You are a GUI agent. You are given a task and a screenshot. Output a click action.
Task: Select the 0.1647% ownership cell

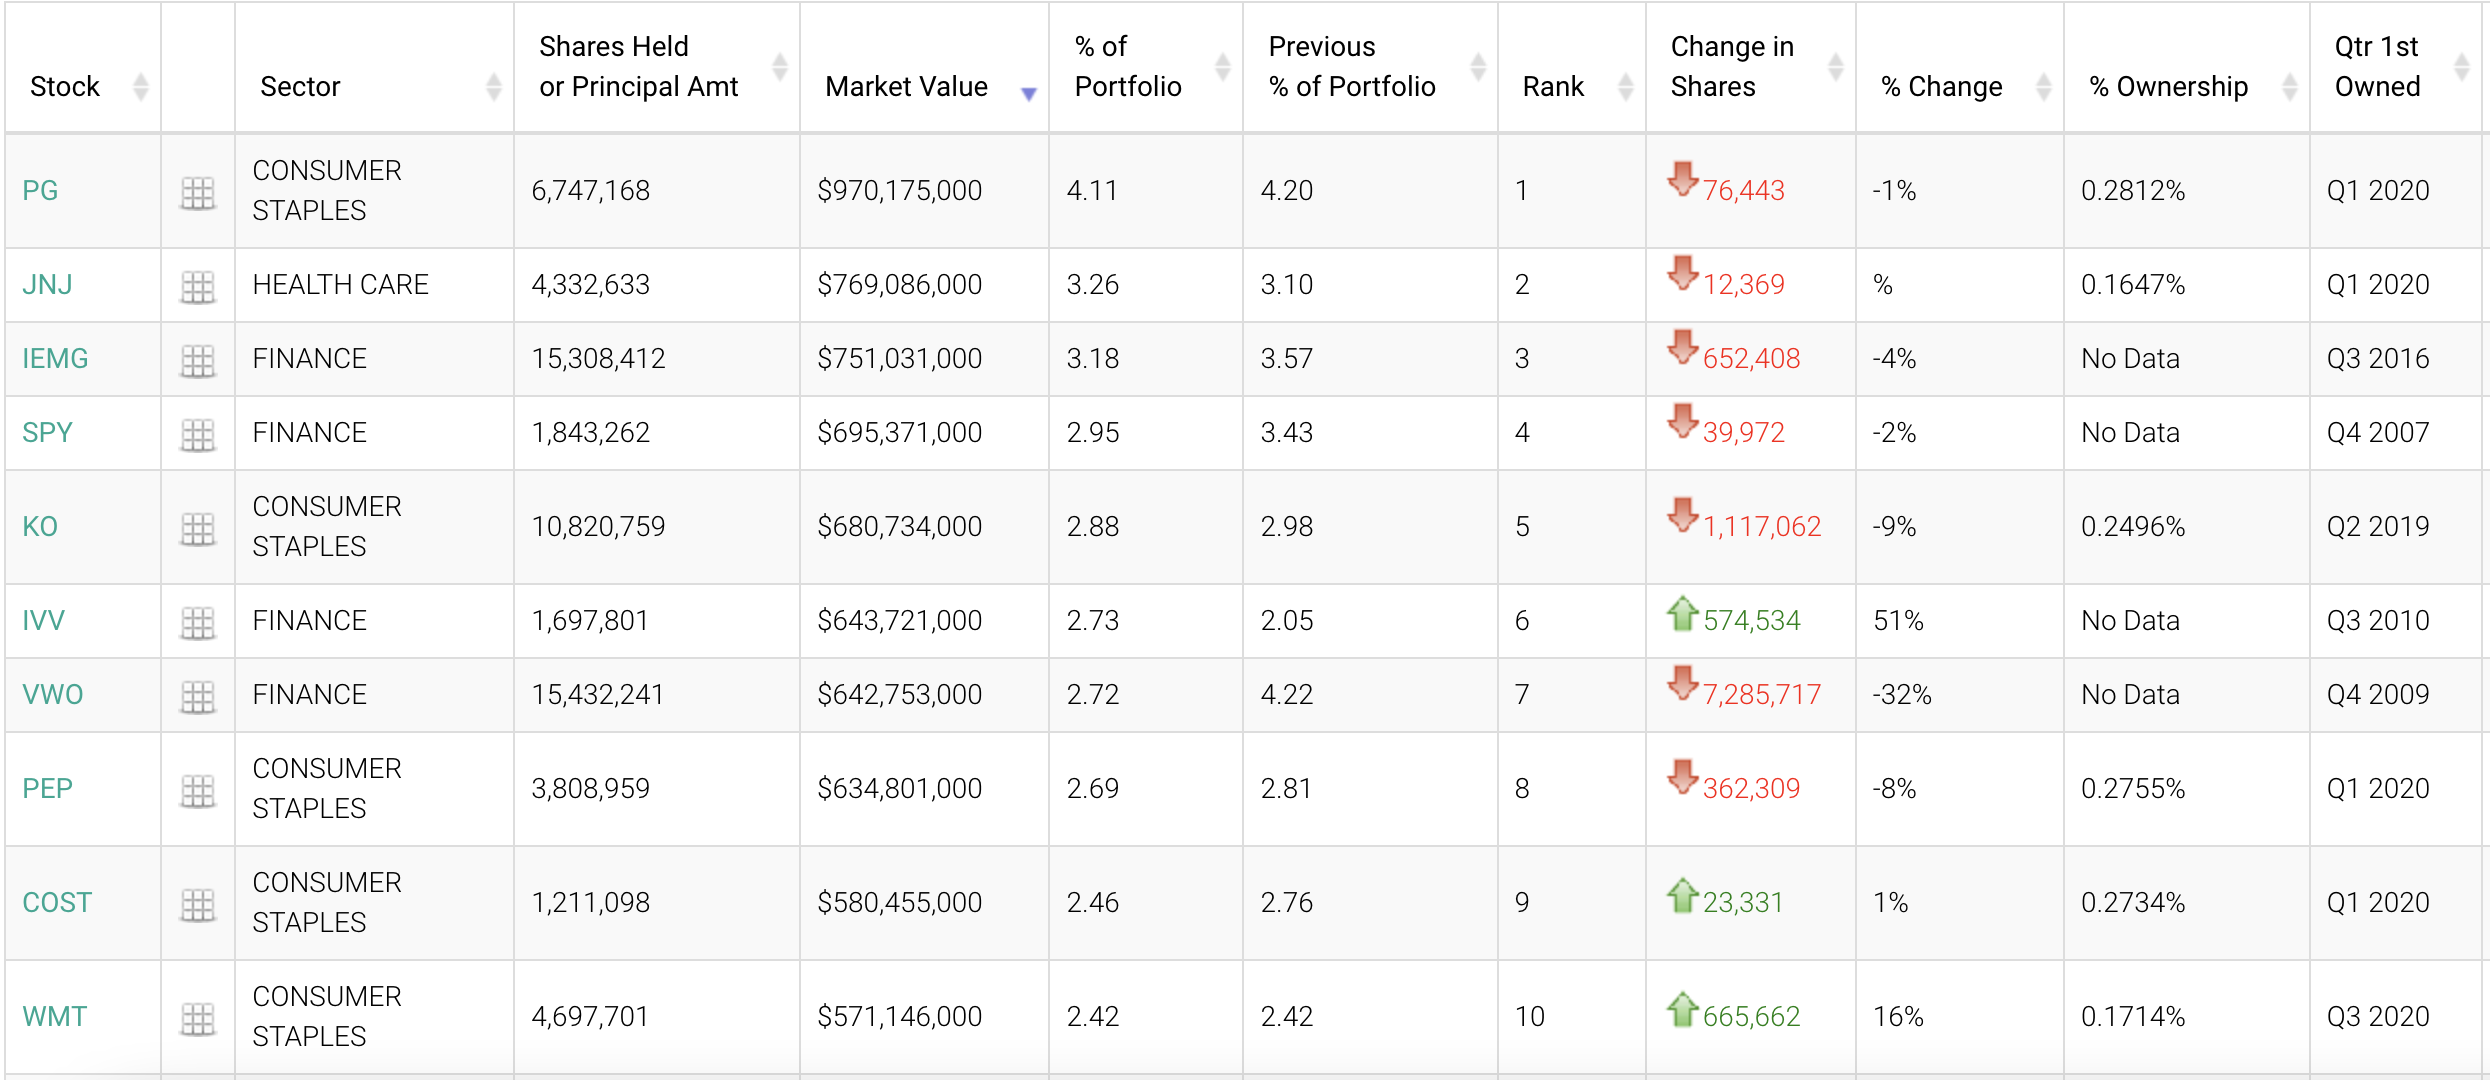(x=2187, y=284)
